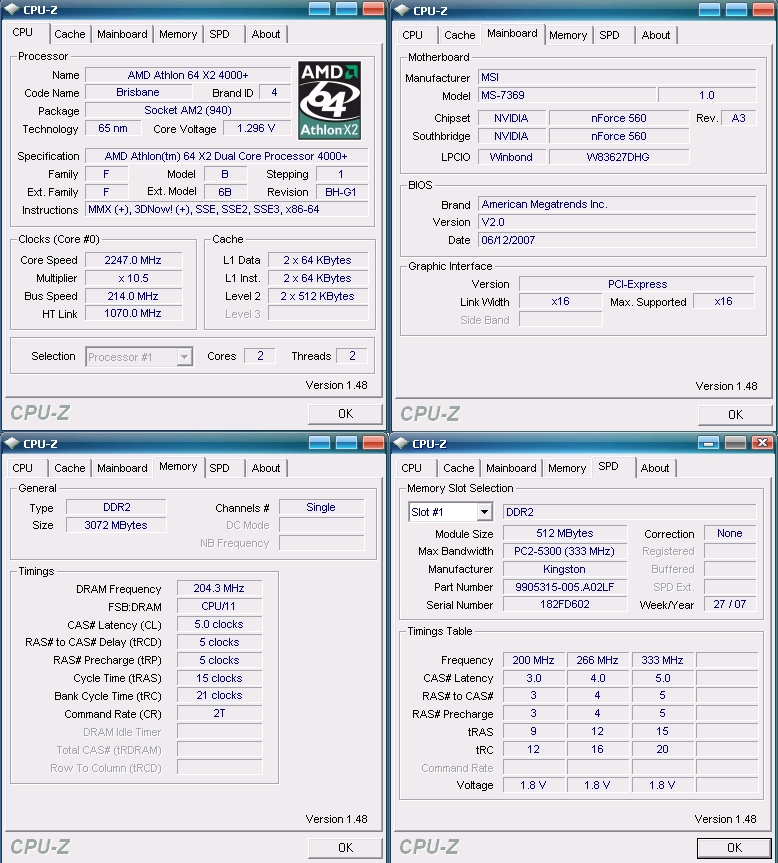The width and height of the screenshot is (778, 863).
Task: Click the motherboard Model value 'MS-7369'
Action: click(x=567, y=95)
